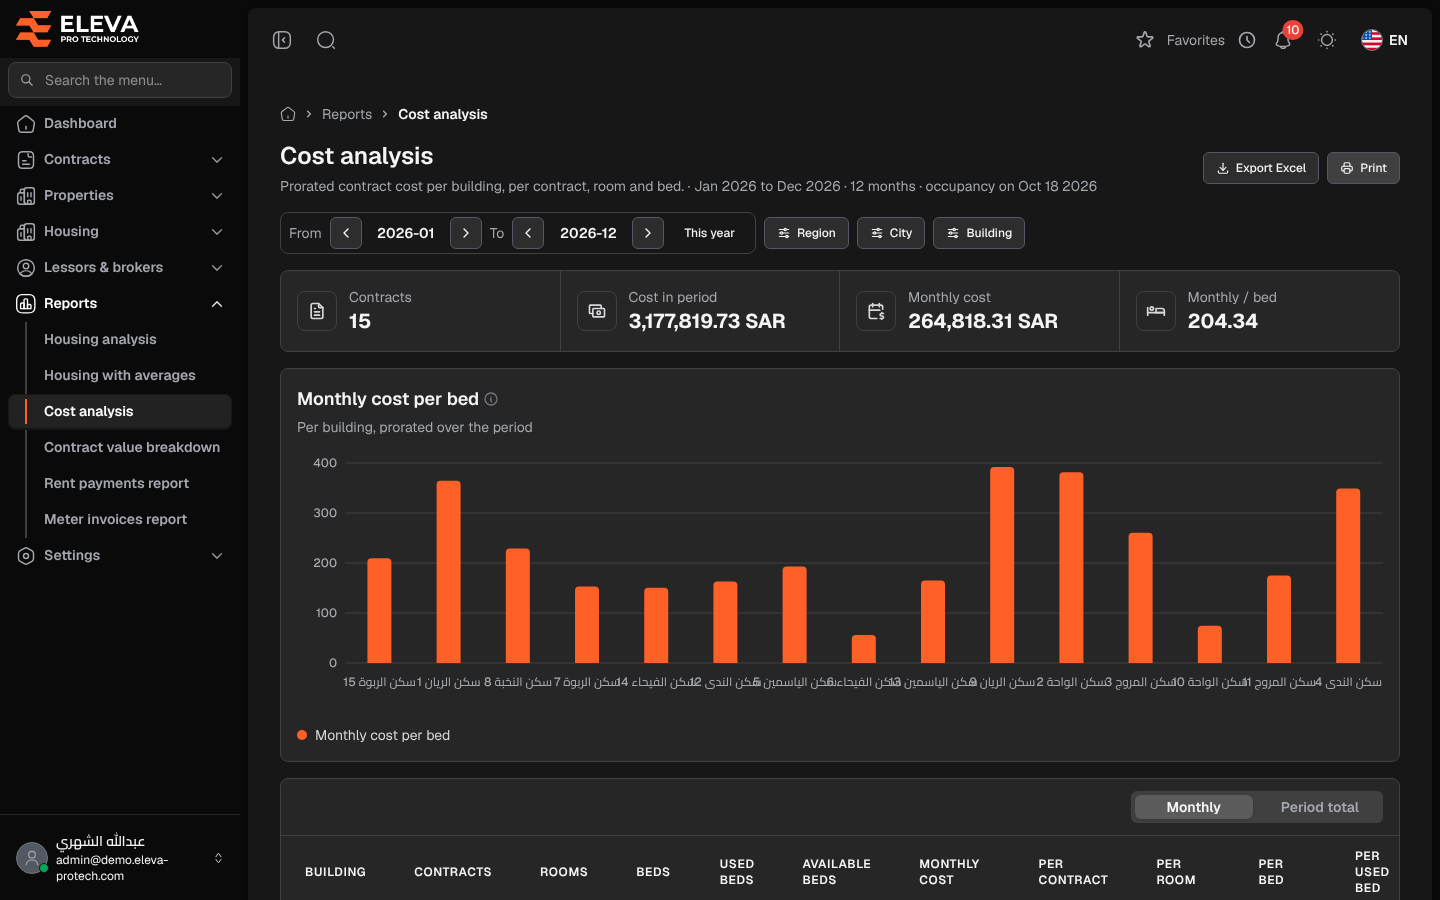The image size is (1440, 900).
Task: Open the City filter
Action: tap(891, 233)
